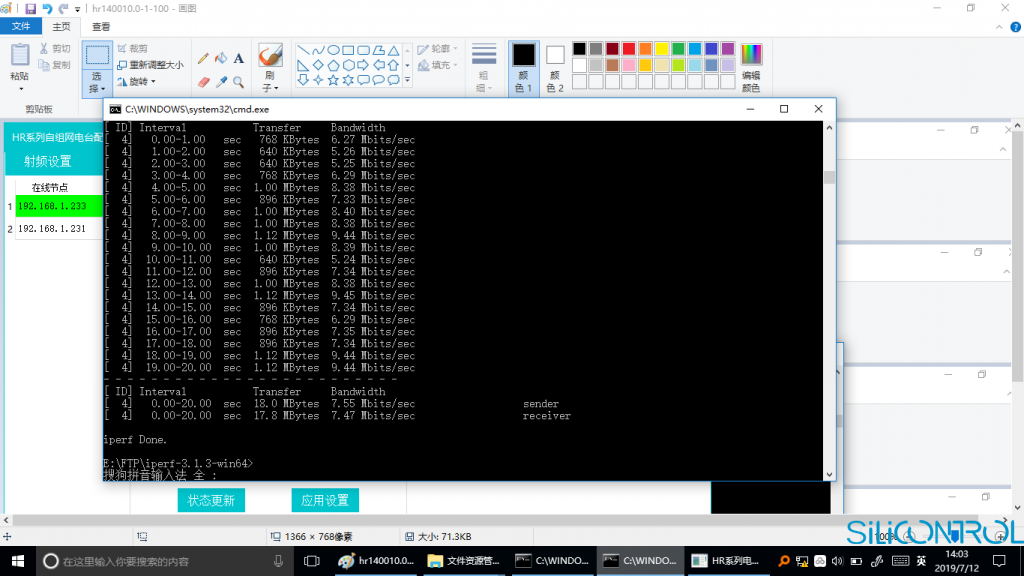Select the Fill with color bucket tool
Image resolution: width=1024 pixels, height=576 pixels.
221,58
